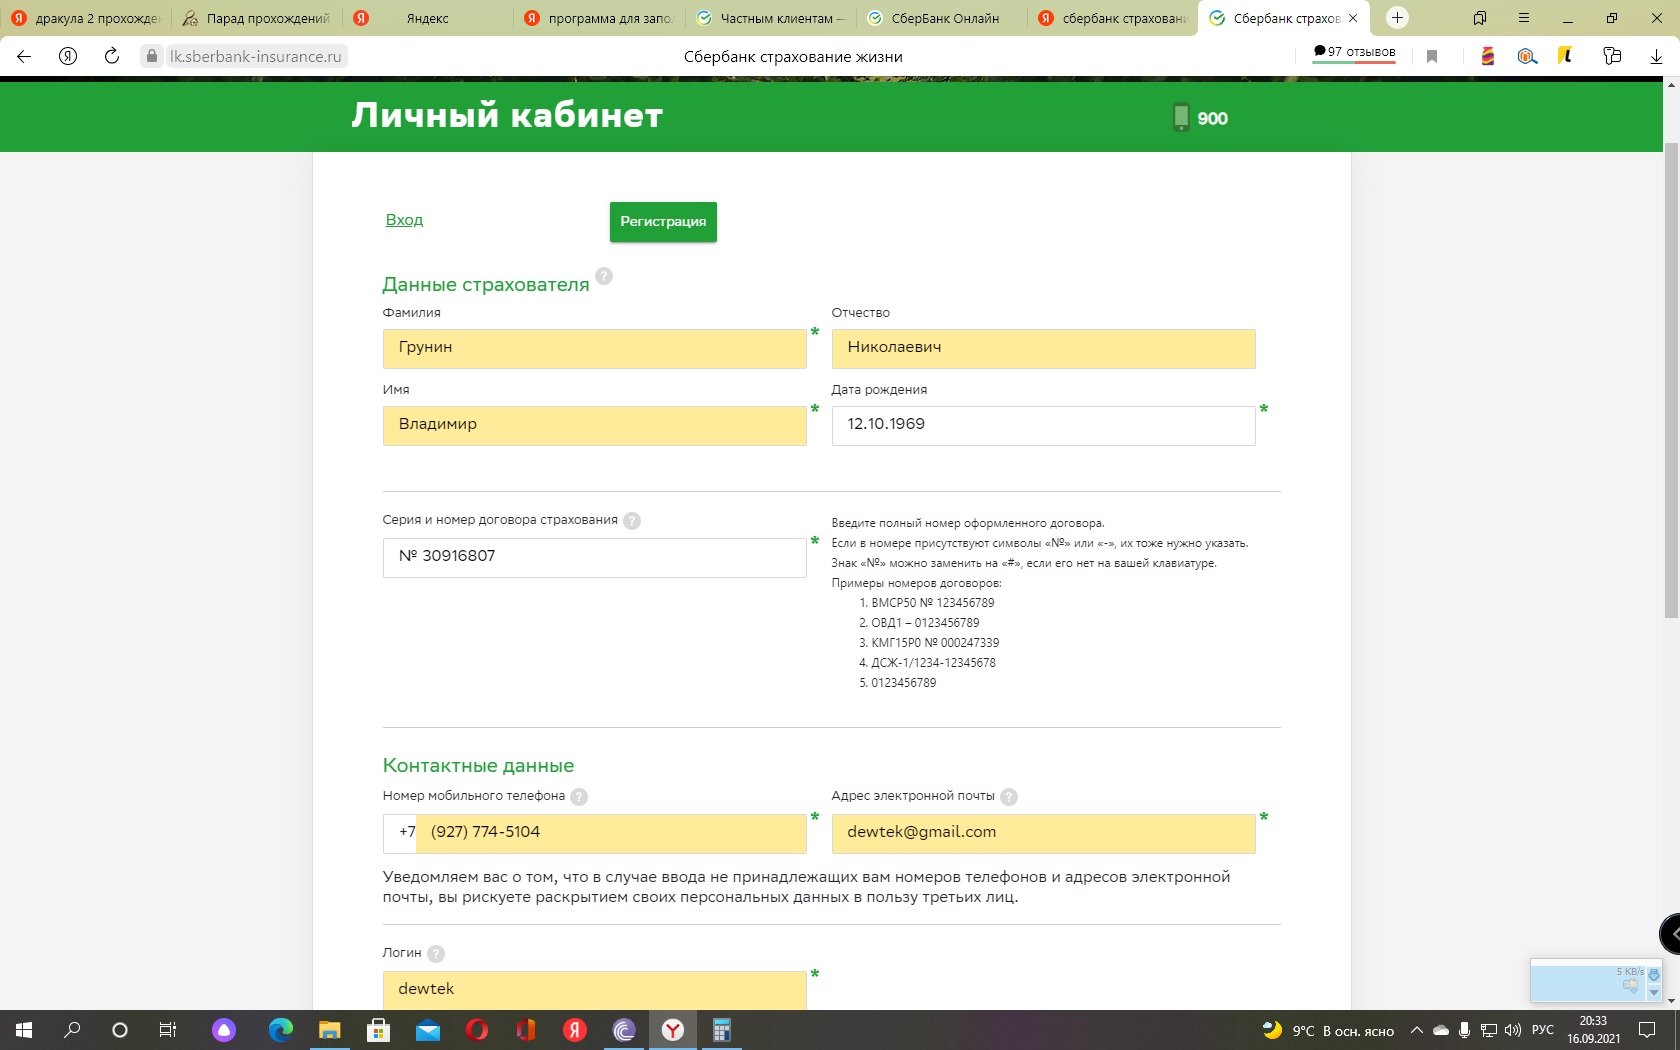Open Microsoft Store from taskbar

(x=379, y=1030)
